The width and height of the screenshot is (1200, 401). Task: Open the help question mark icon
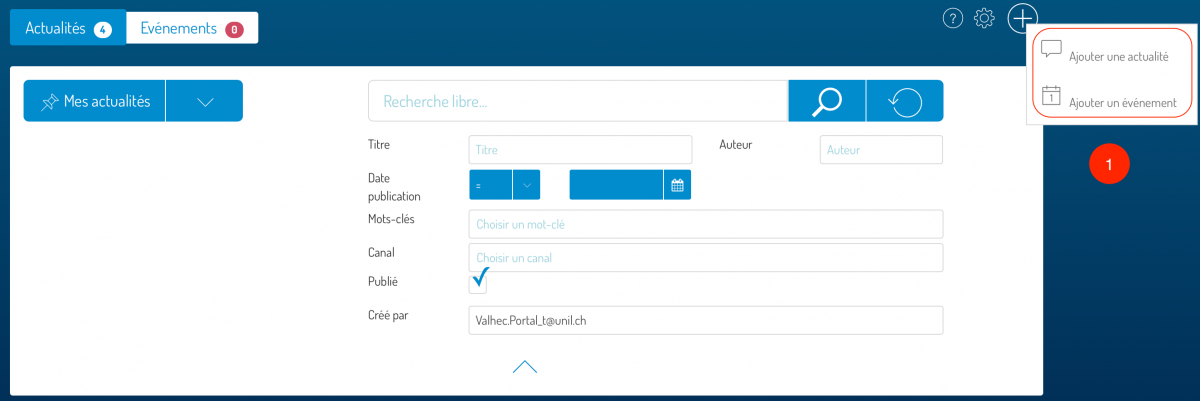click(x=953, y=19)
